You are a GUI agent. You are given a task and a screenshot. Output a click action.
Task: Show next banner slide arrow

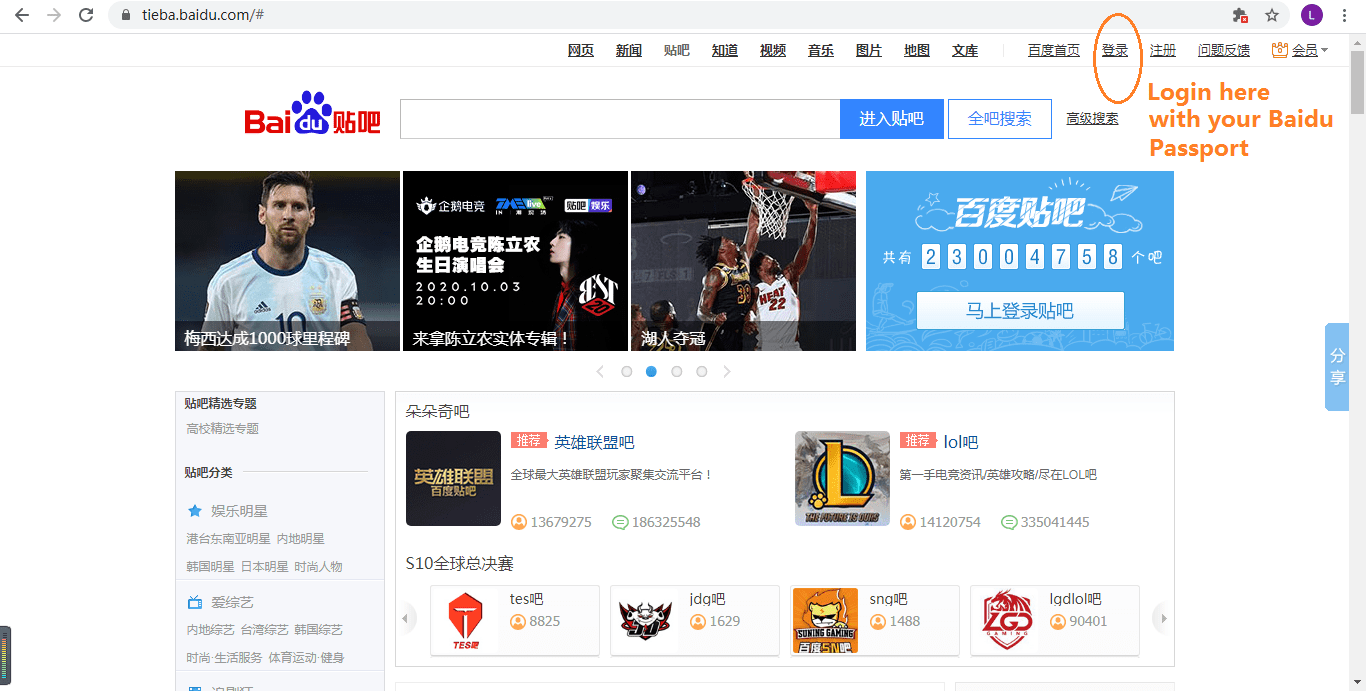pyautogui.click(x=727, y=371)
